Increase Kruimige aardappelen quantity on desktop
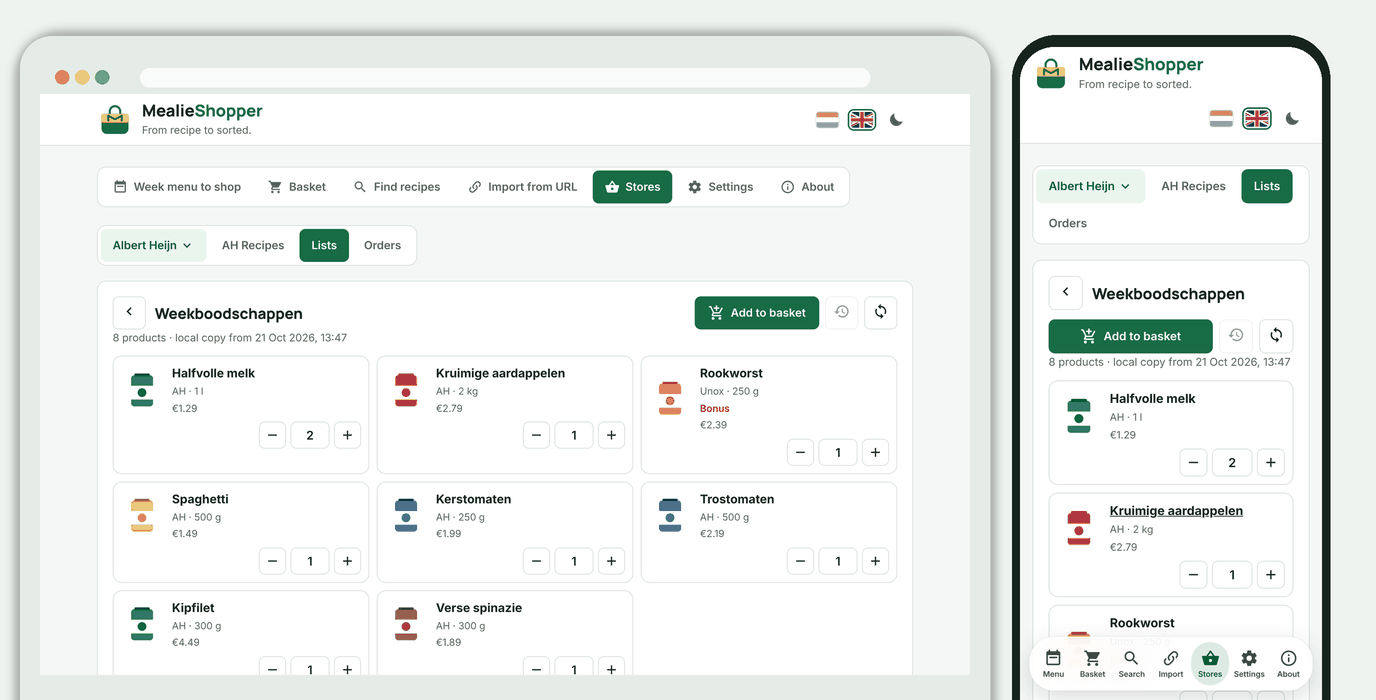 [611, 435]
